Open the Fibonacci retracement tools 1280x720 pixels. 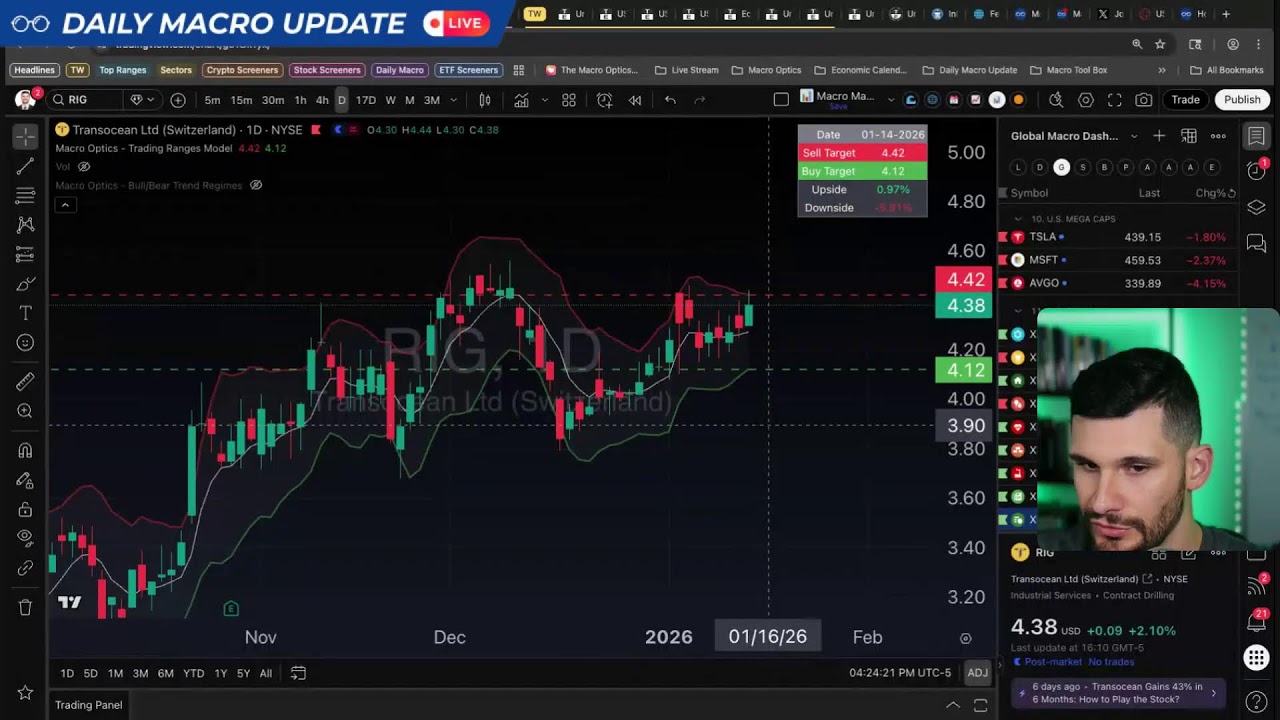pos(25,195)
